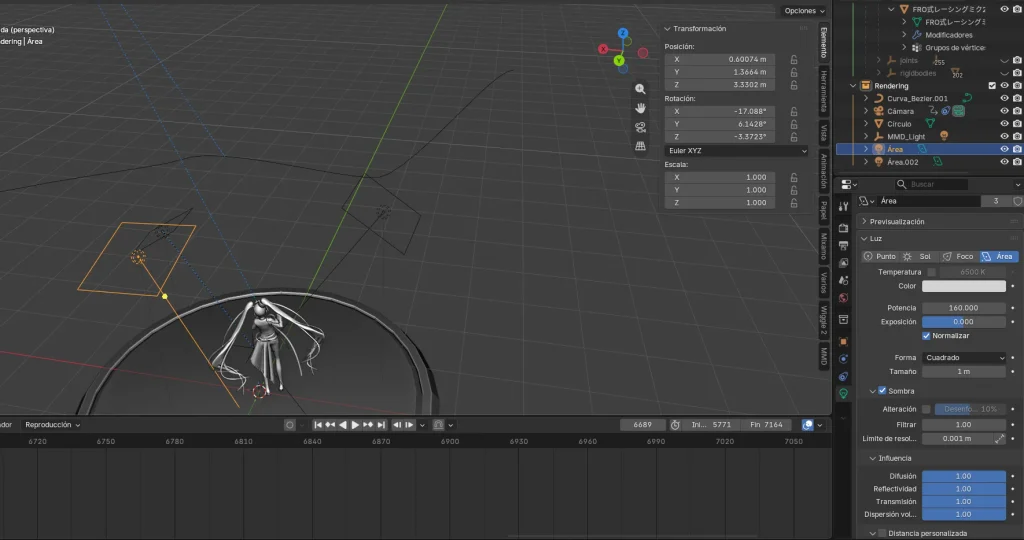Toggle the auto keying record button

pos(289,425)
